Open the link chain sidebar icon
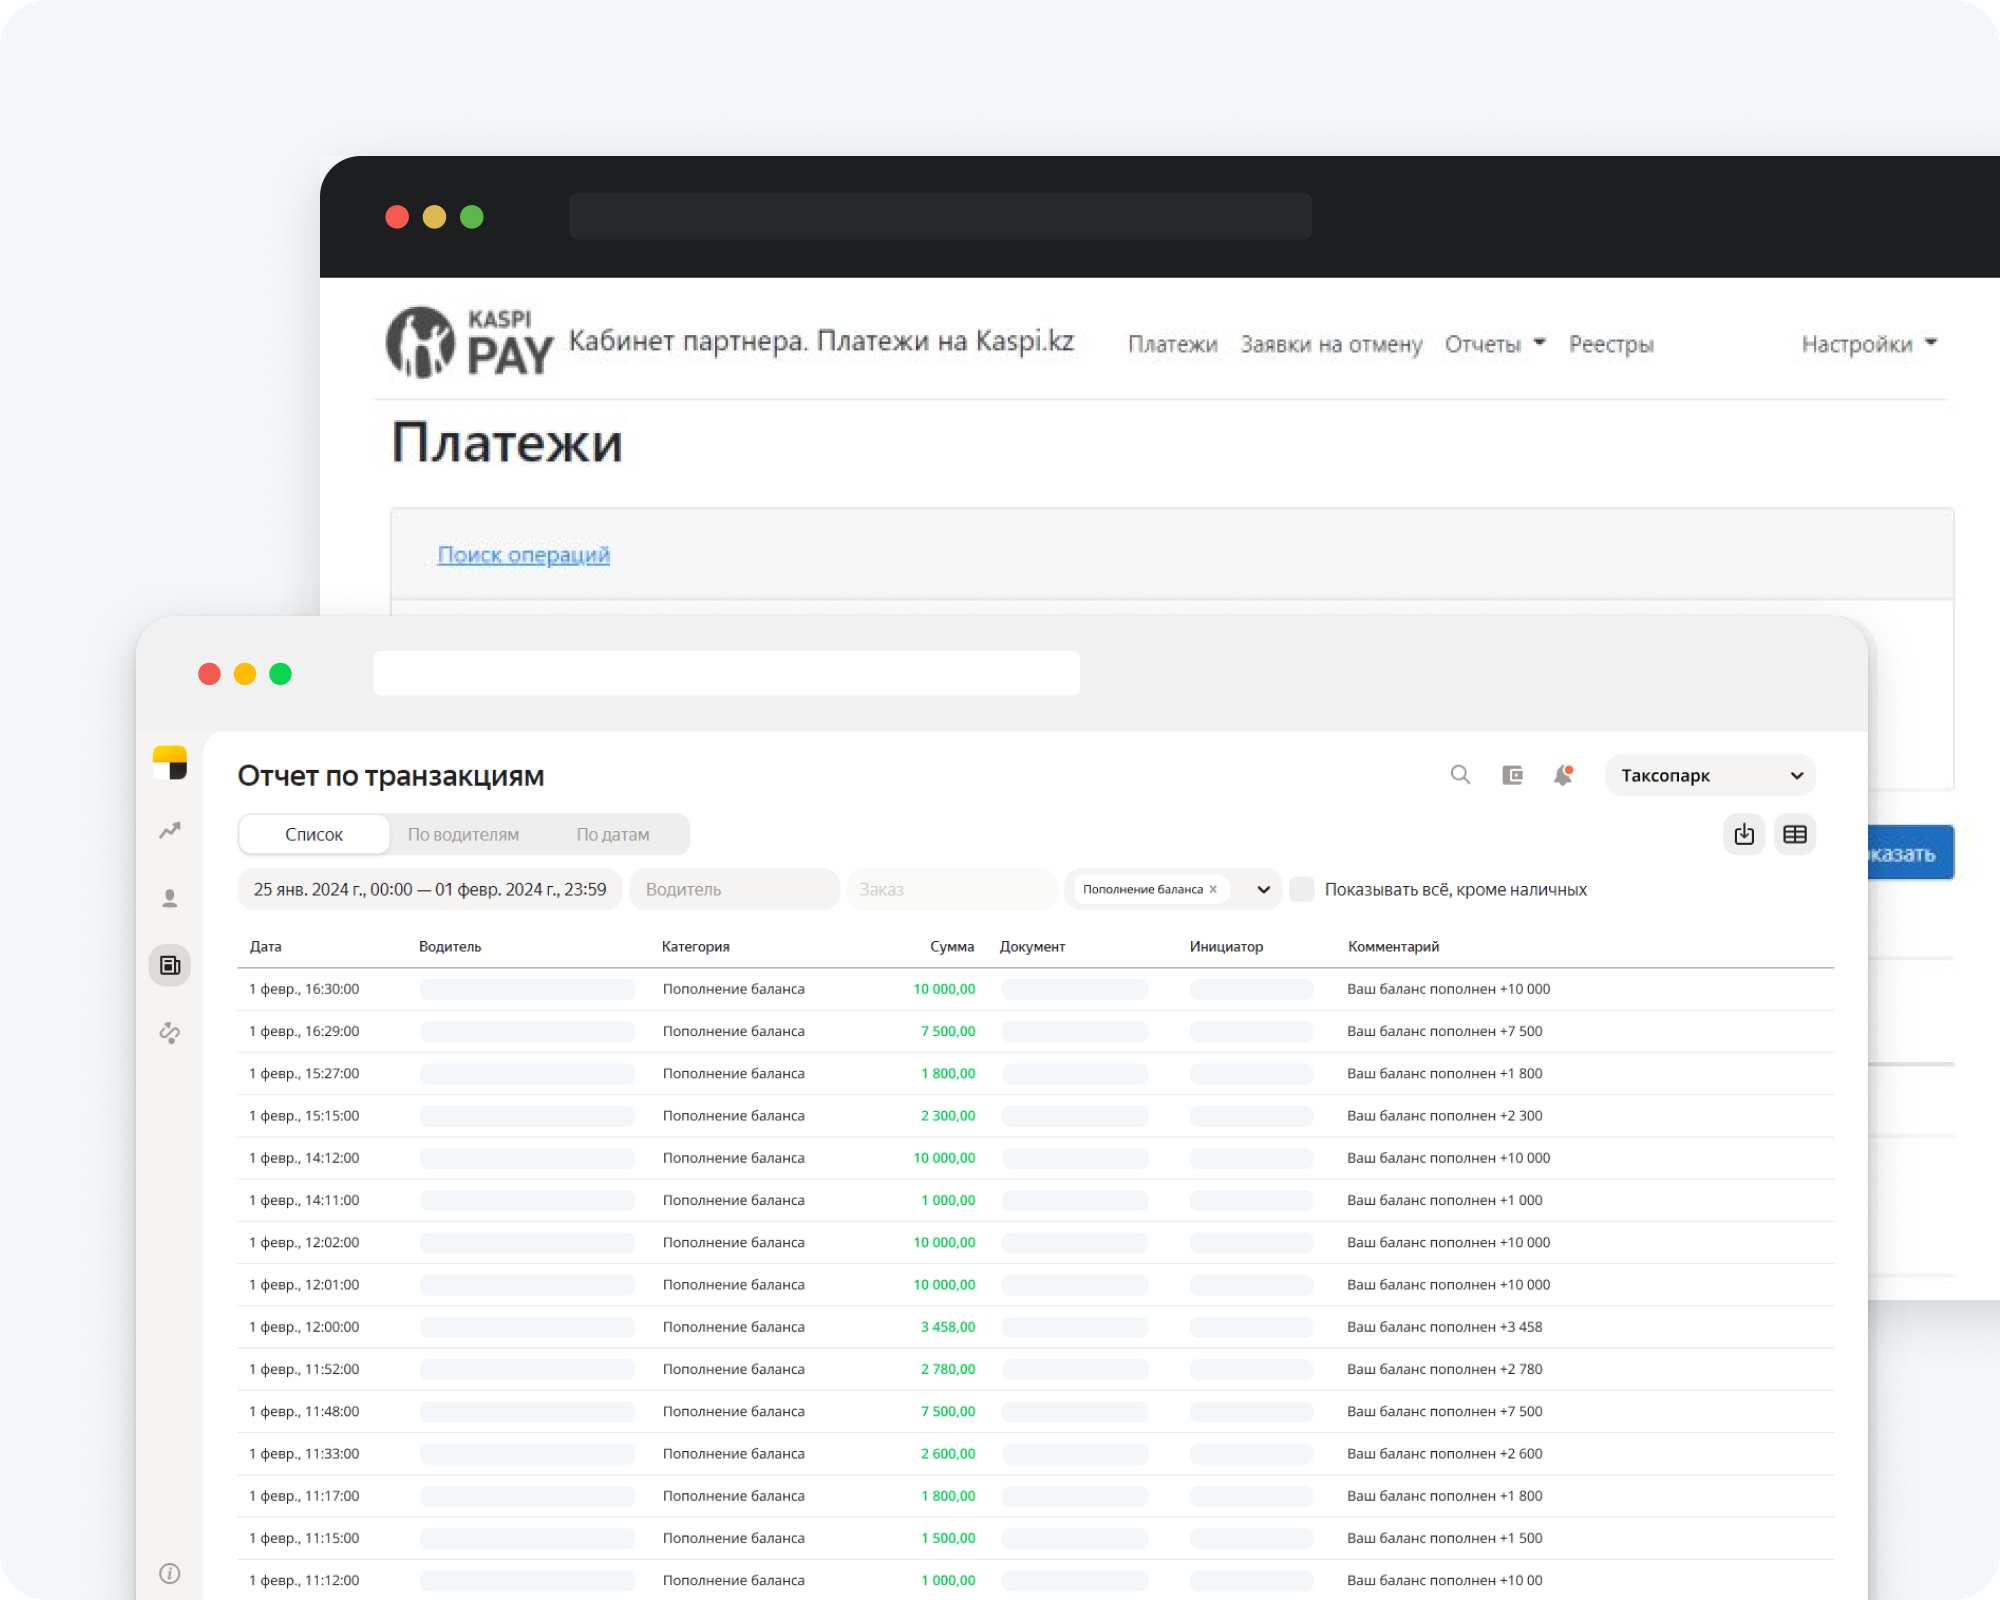 click(170, 1032)
